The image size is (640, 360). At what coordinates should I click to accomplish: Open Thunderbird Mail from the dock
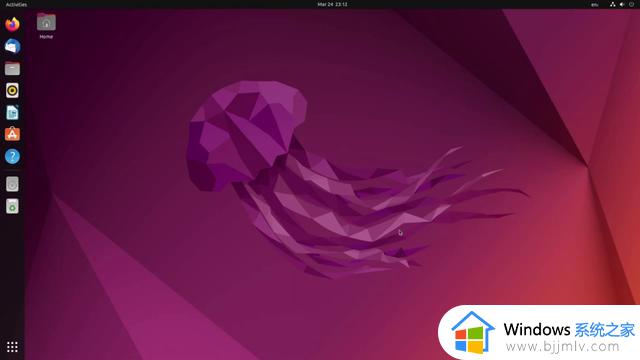[x=12, y=46]
